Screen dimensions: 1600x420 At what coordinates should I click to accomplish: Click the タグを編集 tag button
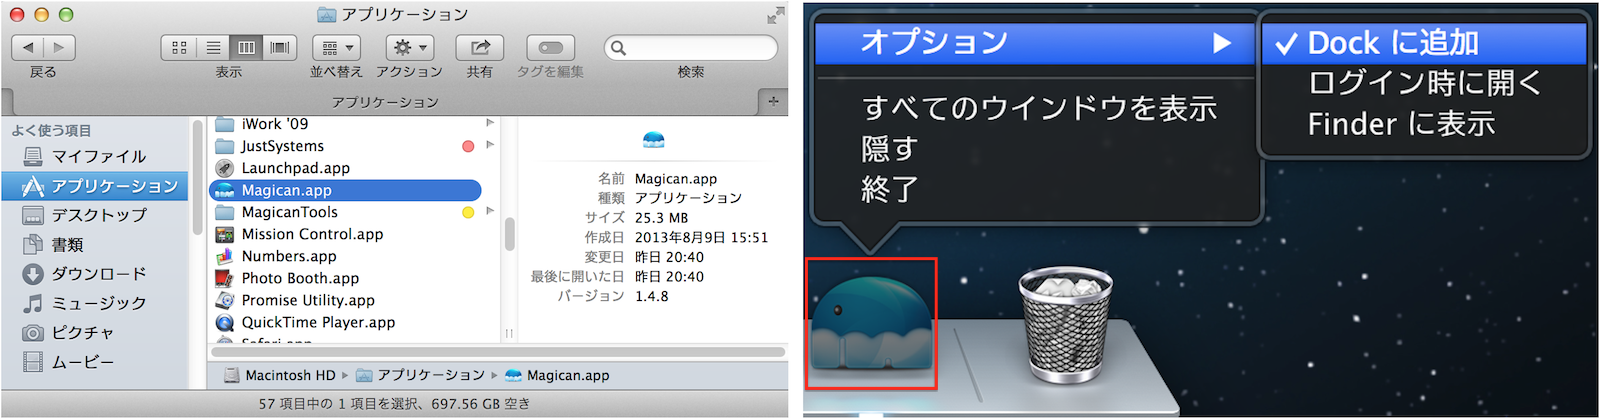(x=550, y=47)
